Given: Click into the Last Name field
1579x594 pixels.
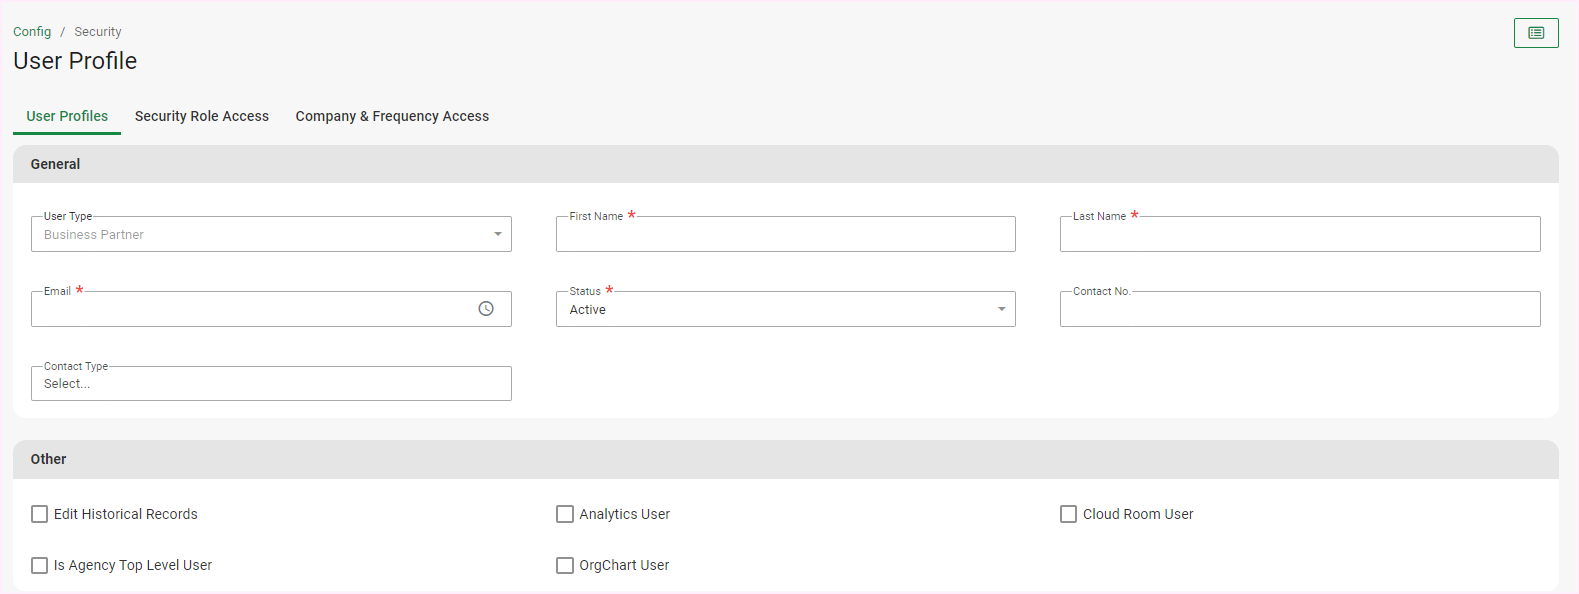Looking at the screenshot, I should [x=1299, y=235].
